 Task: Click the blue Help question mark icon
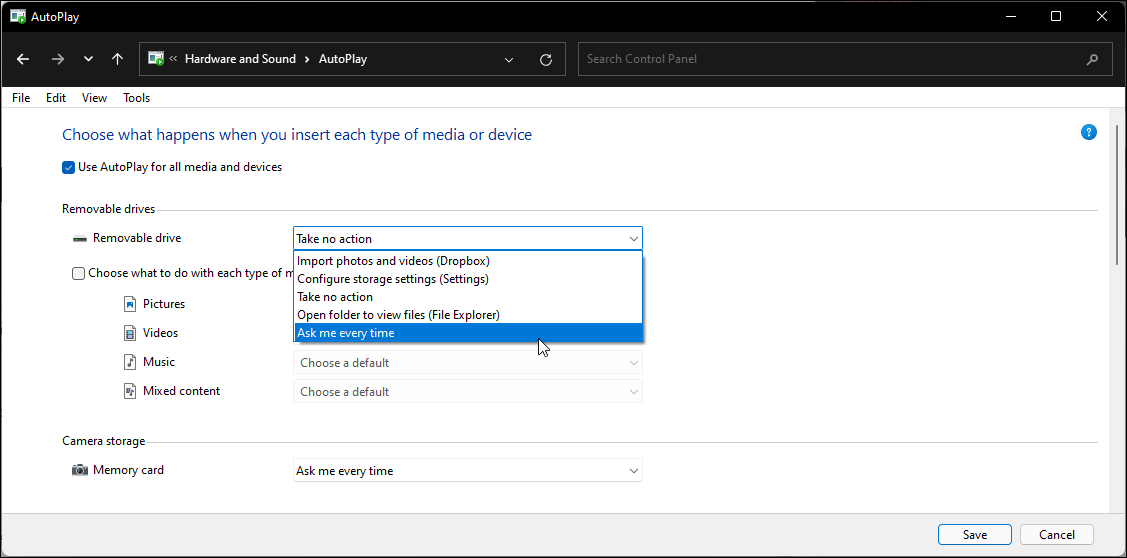pyautogui.click(x=1089, y=132)
